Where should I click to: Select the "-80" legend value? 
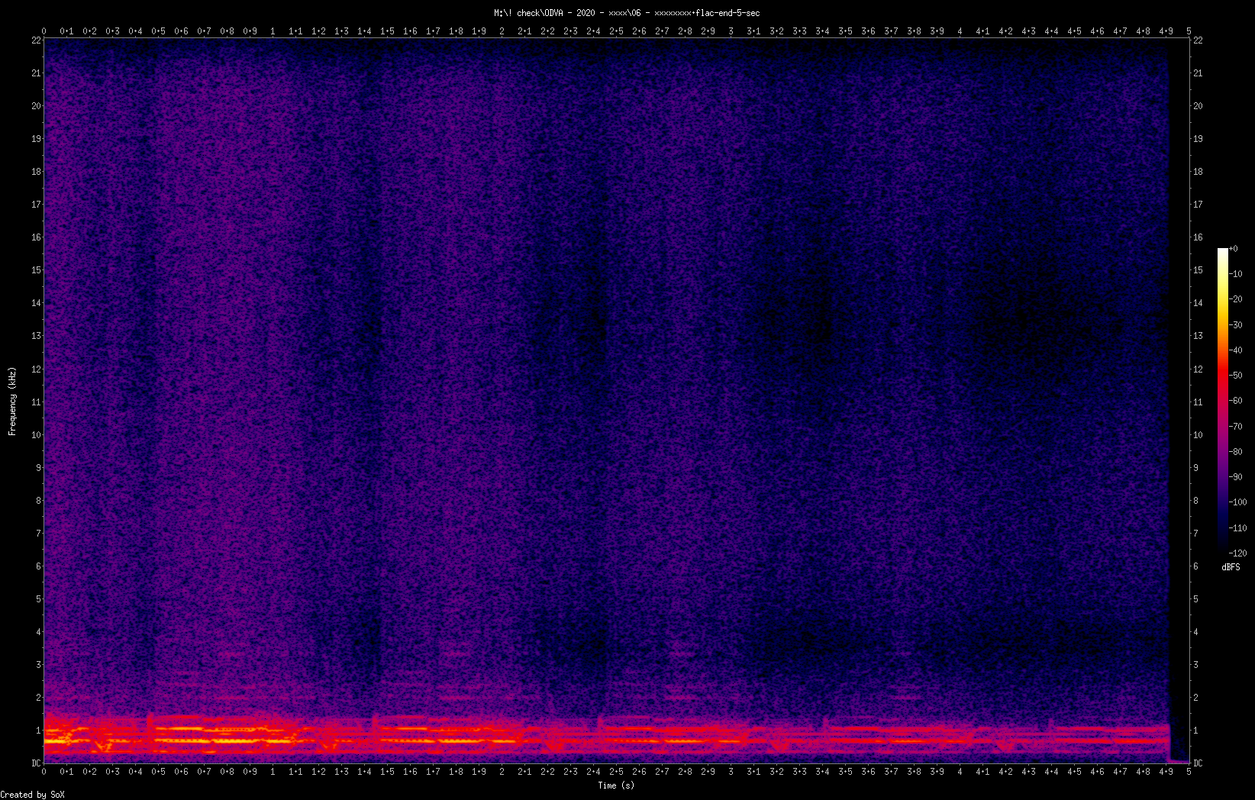coord(1237,451)
